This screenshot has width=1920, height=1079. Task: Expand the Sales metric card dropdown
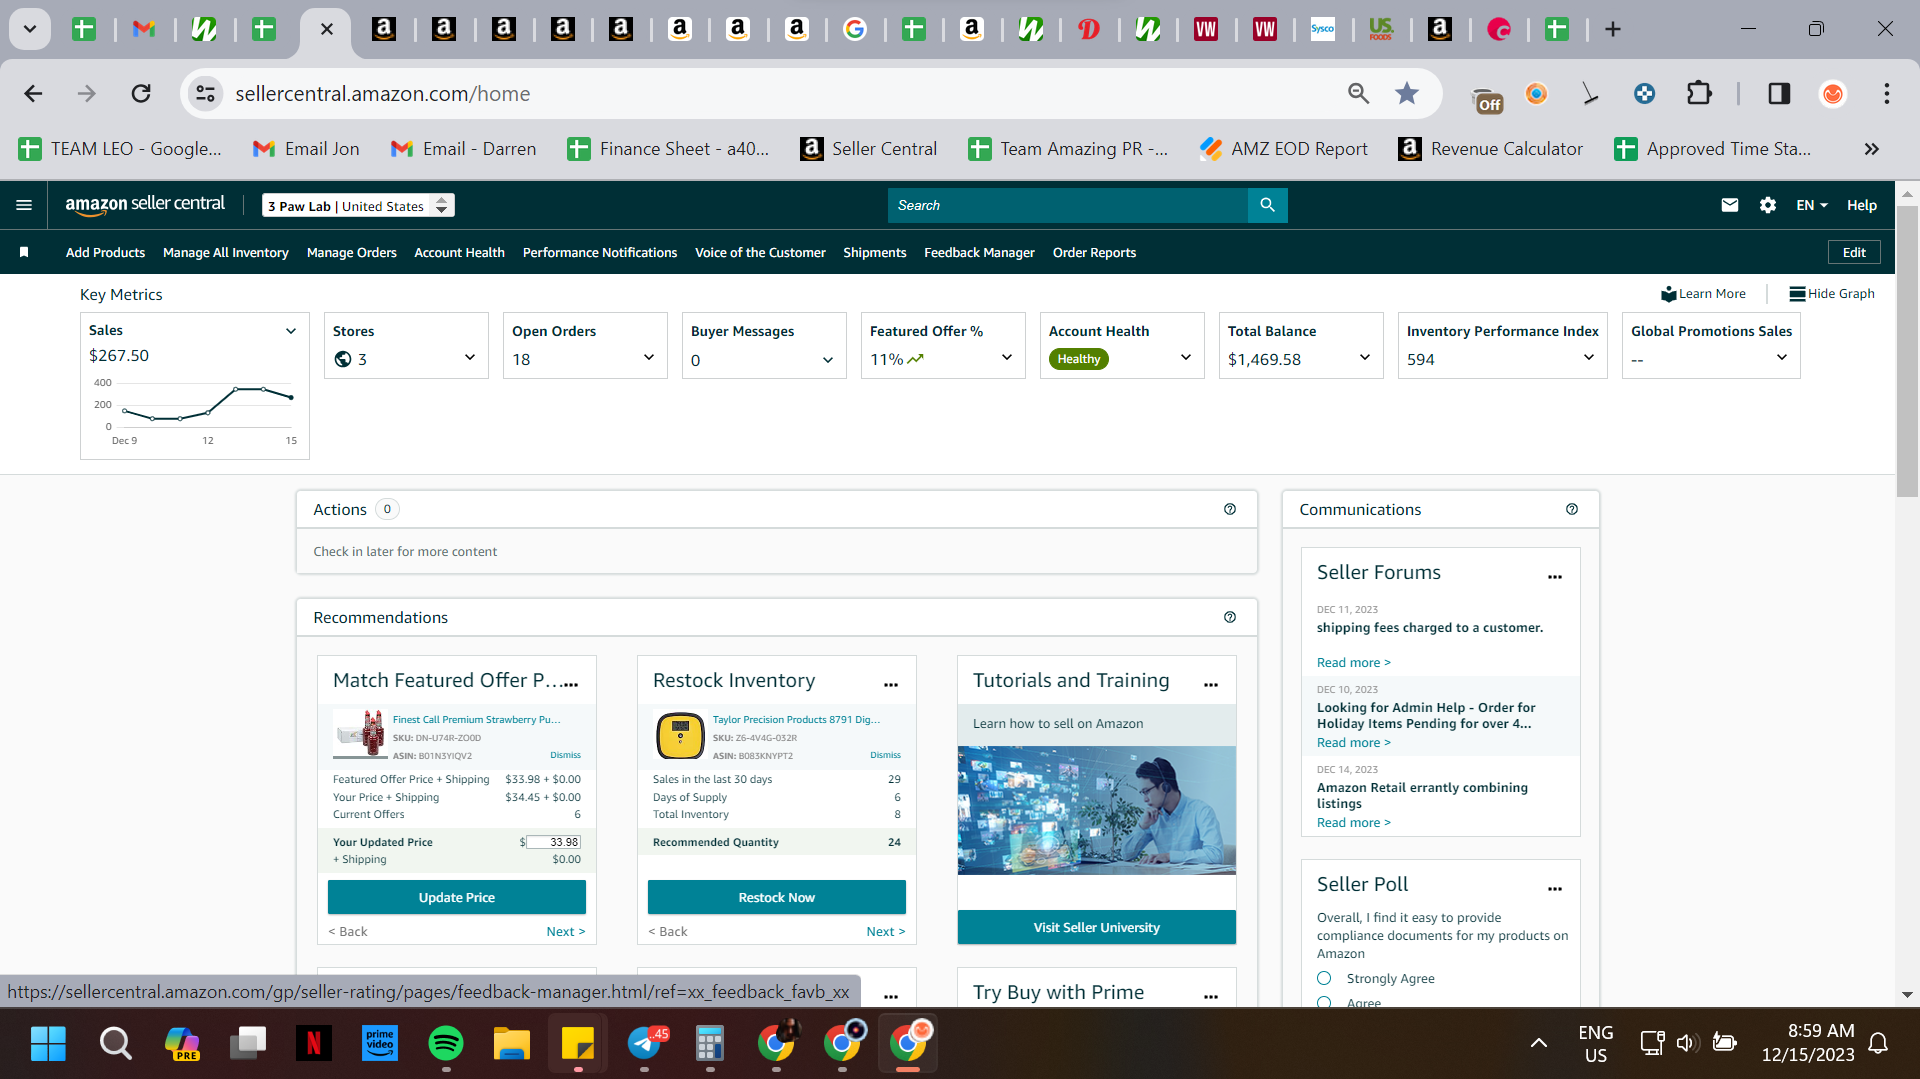(x=291, y=331)
